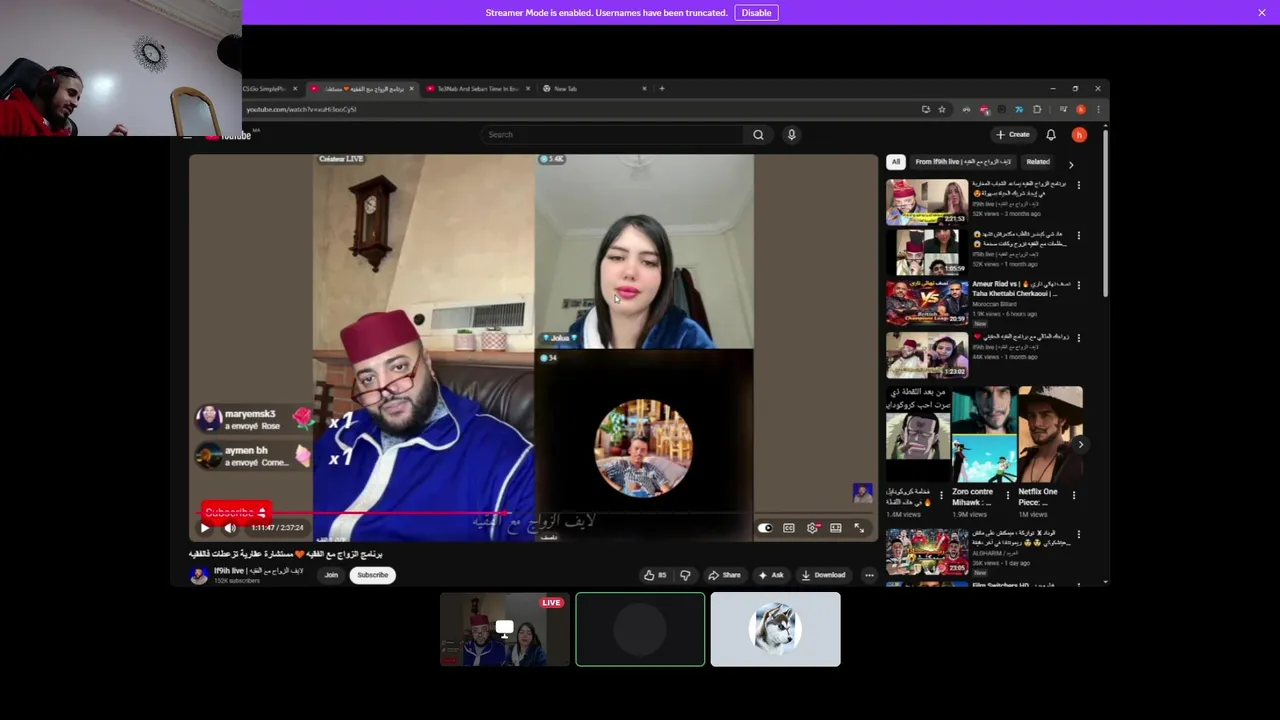This screenshot has width=1280, height=720.
Task: Click the translate extension icon in toolbar
Action: click(1019, 109)
